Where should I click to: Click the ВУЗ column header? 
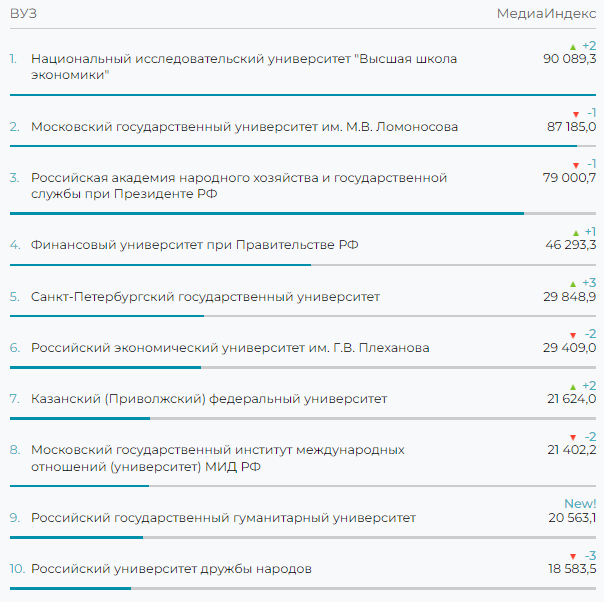pos(23,13)
